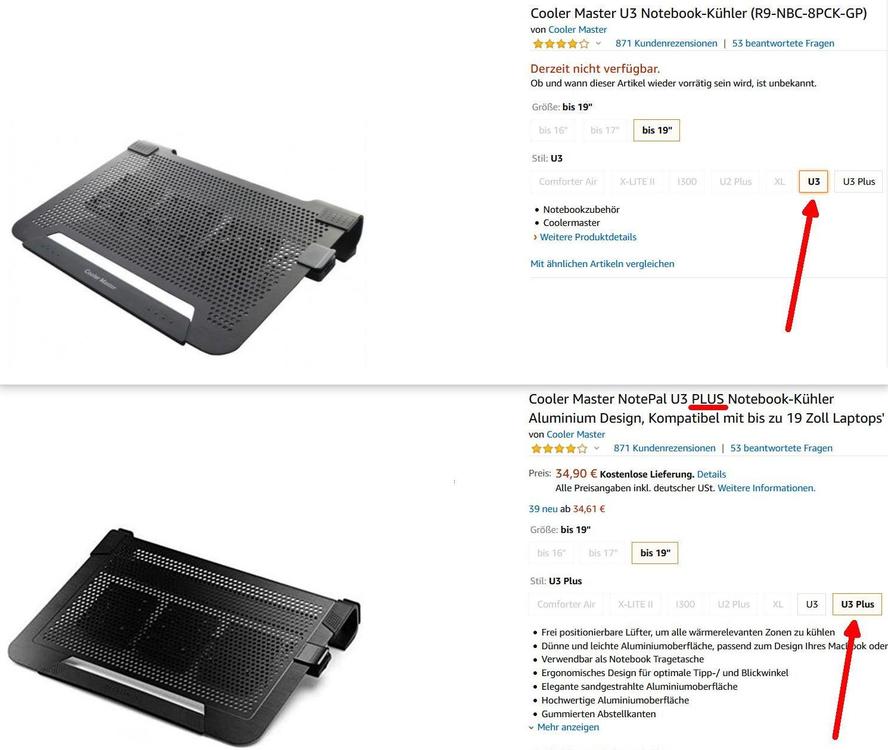The width and height of the screenshot is (888, 750).
Task: Click star rating icon in top listing
Action: pyautogui.click(x=561, y=44)
